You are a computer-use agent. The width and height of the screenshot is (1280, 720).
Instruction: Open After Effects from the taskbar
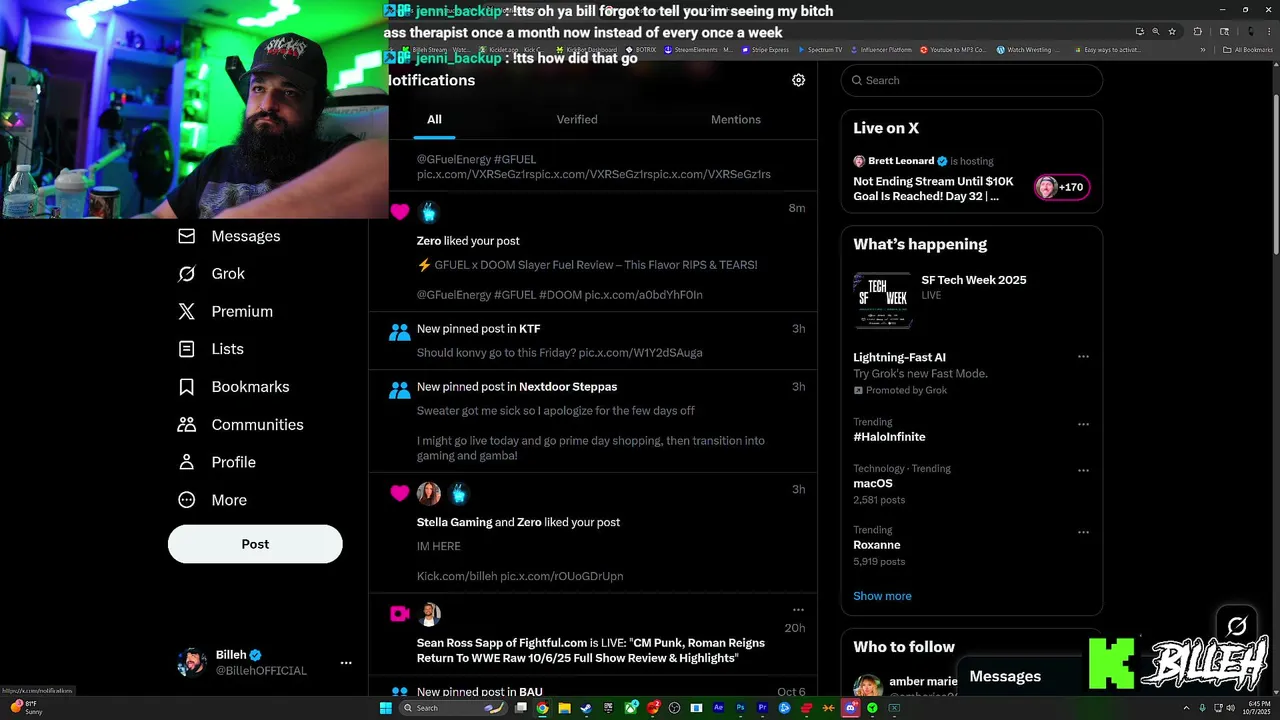[718, 708]
